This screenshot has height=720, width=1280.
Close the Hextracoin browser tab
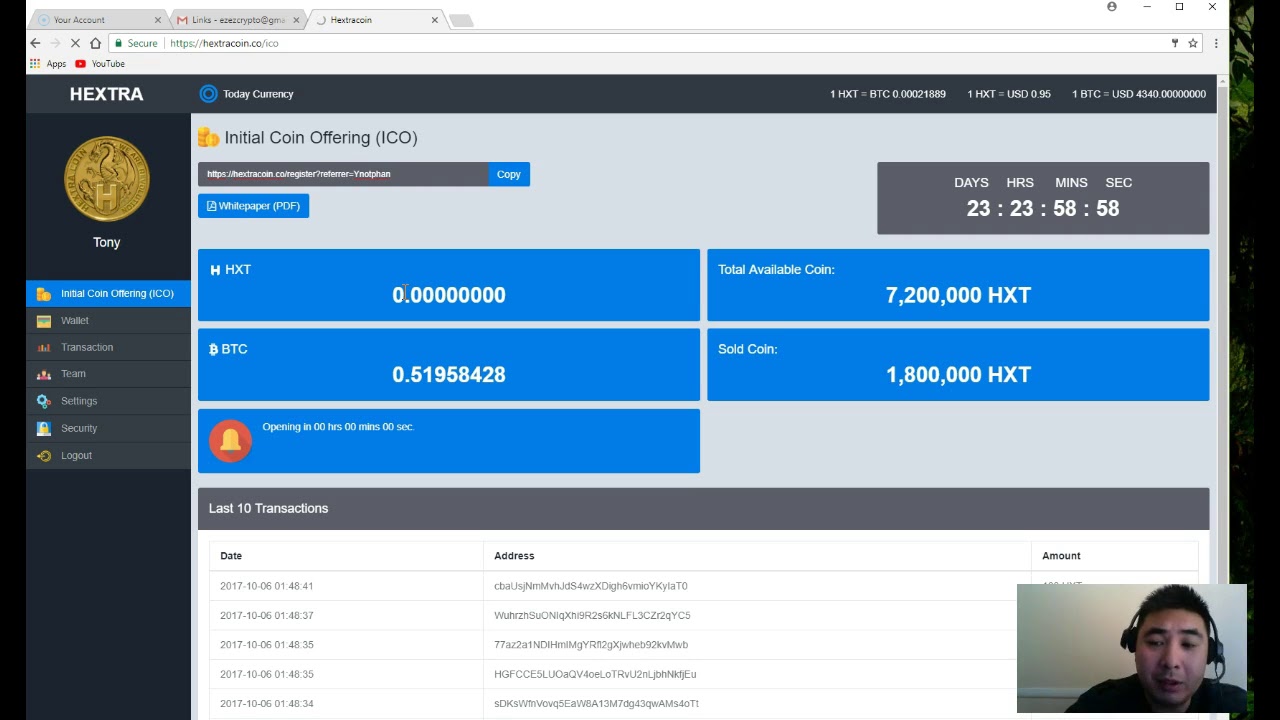tap(434, 20)
